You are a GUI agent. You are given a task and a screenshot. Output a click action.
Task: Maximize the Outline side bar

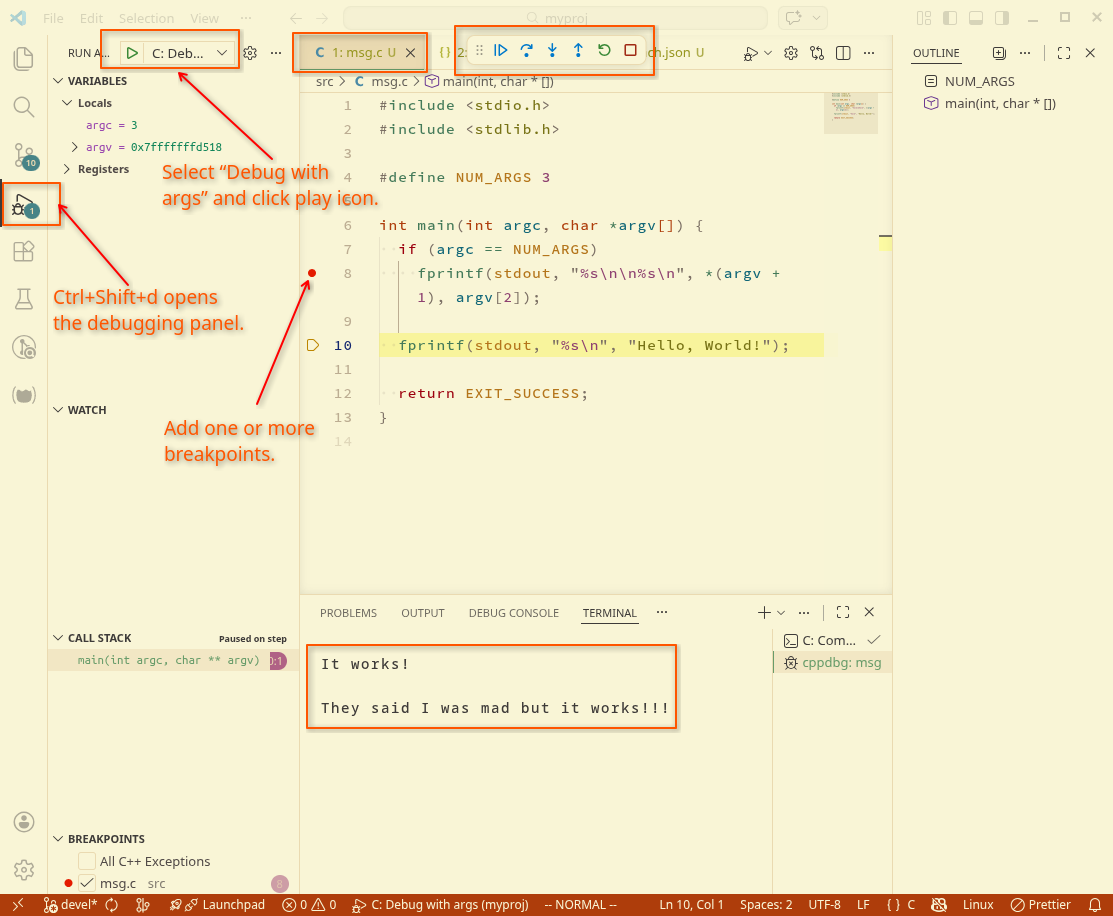(x=1063, y=53)
